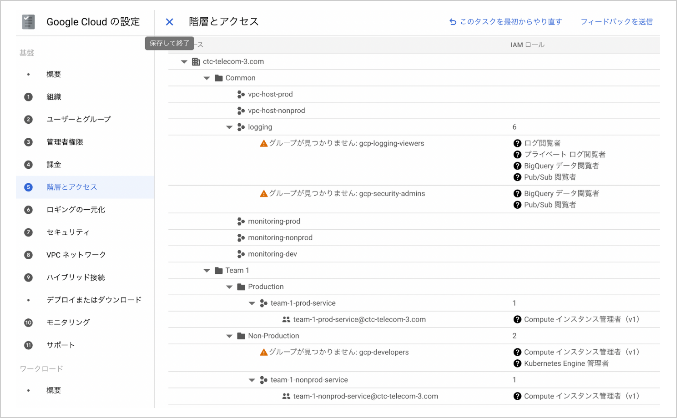Click warning icon for gcp-logging-viewers group
Viewport: 677px width, 418px height.
coord(263,143)
